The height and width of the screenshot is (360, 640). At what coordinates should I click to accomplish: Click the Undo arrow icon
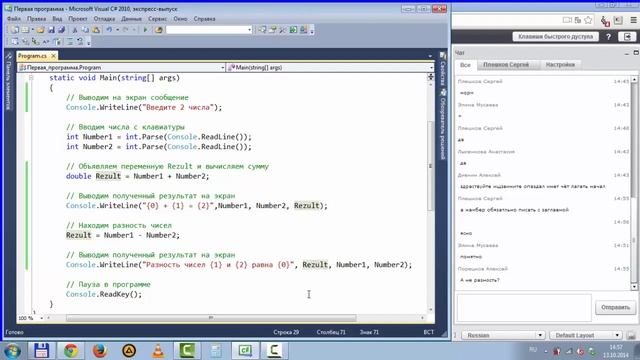[x=109, y=30]
